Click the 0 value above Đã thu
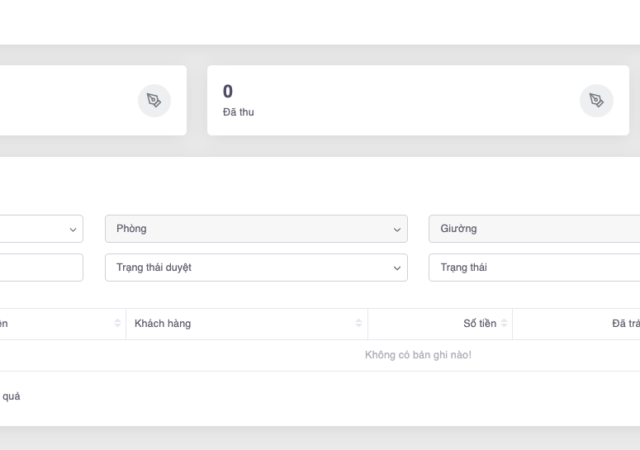The height and width of the screenshot is (450, 640). [x=228, y=91]
